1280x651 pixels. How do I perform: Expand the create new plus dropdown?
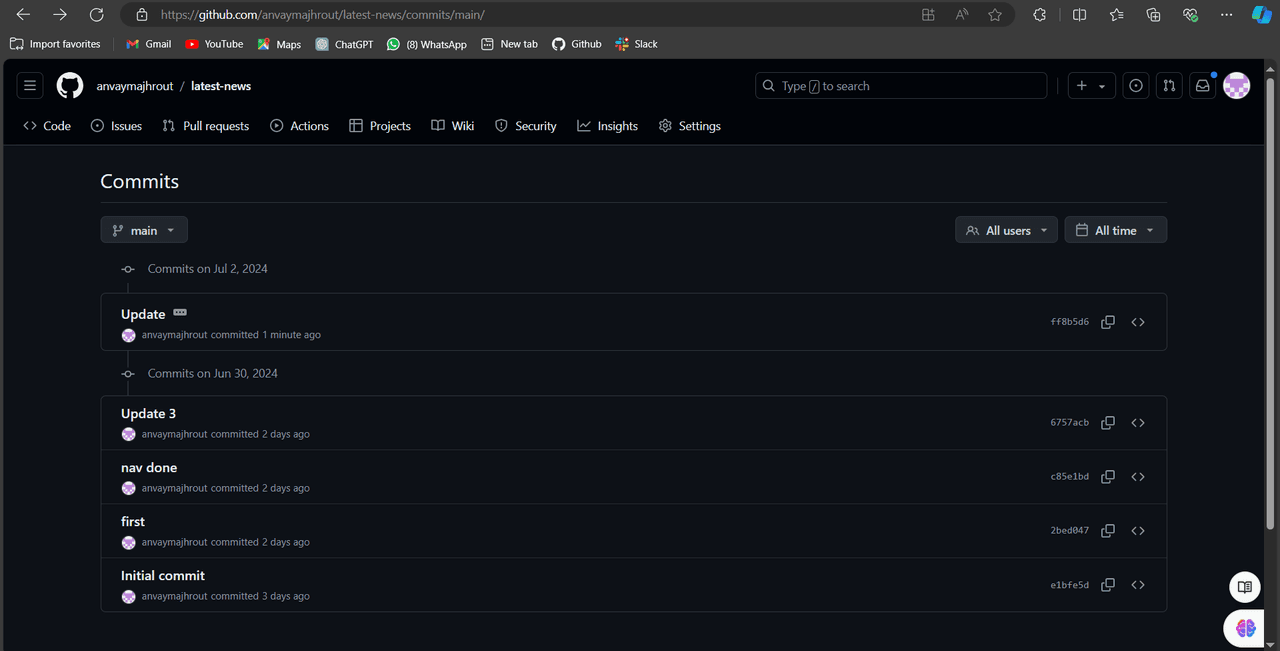[1091, 86]
